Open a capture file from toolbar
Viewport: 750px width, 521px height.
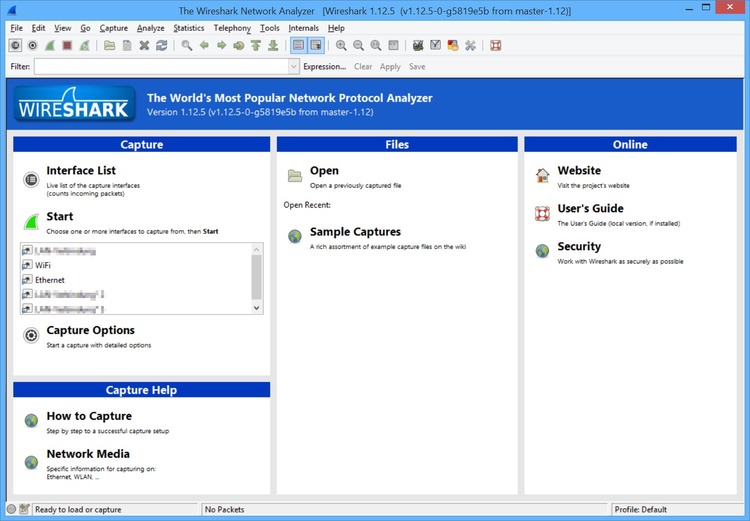[110, 45]
